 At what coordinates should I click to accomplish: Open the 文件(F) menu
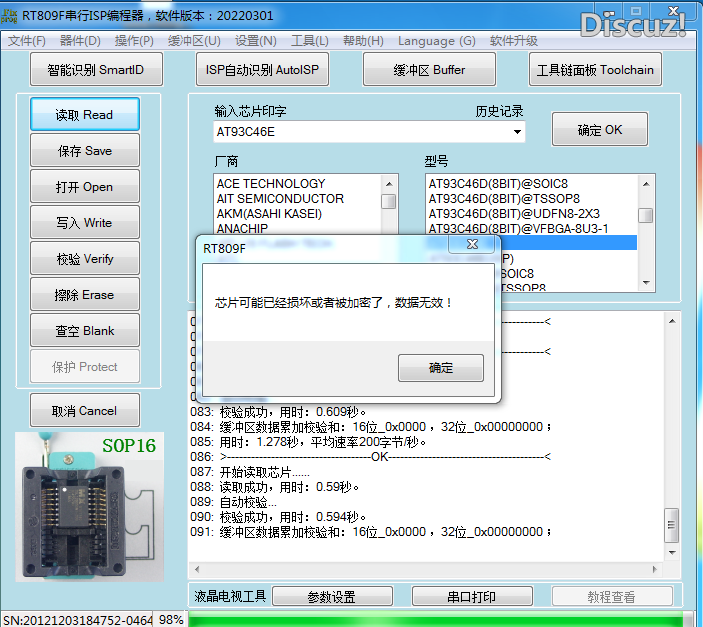(x=27, y=41)
